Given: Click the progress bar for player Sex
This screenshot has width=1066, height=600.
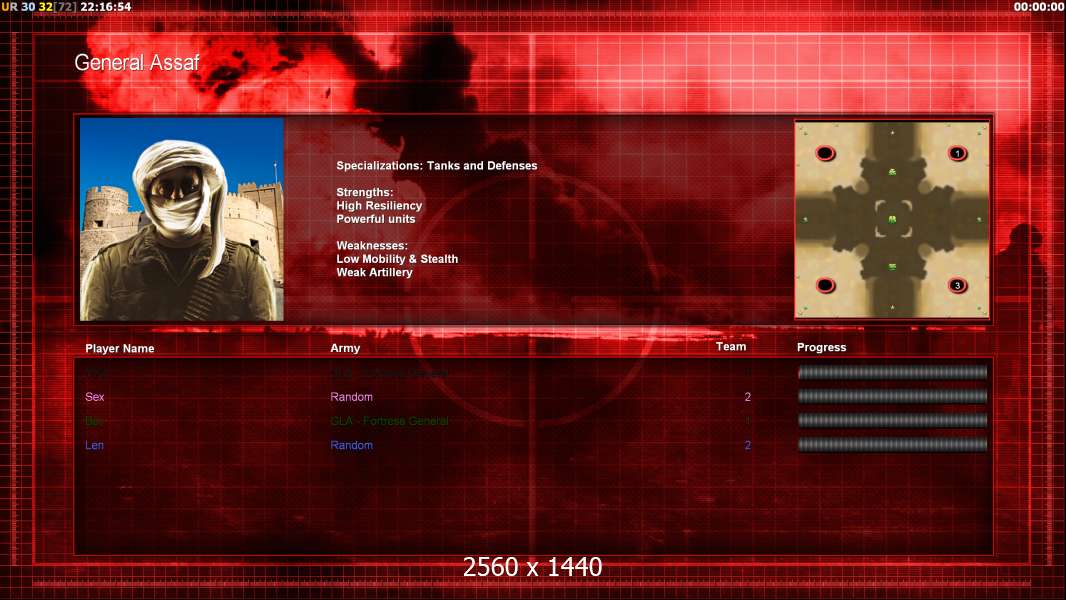Looking at the screenshot, I should tap(892, 396).
